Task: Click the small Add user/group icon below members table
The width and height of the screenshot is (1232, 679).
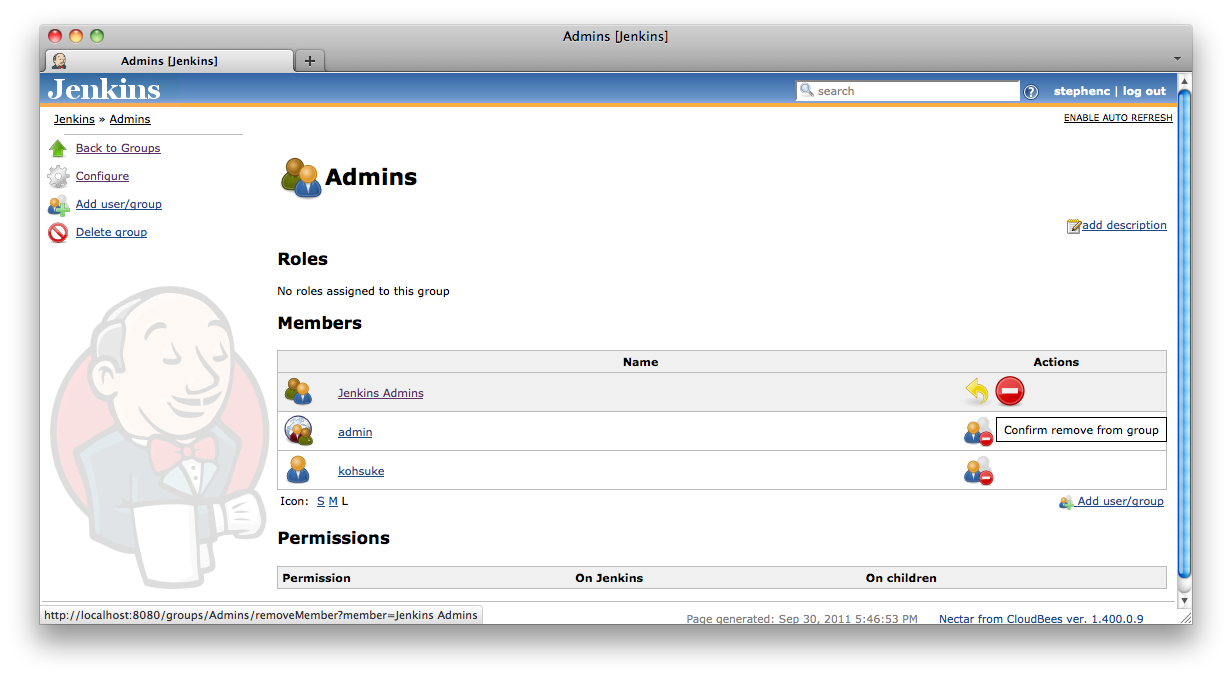Action: pos(1066,502)
